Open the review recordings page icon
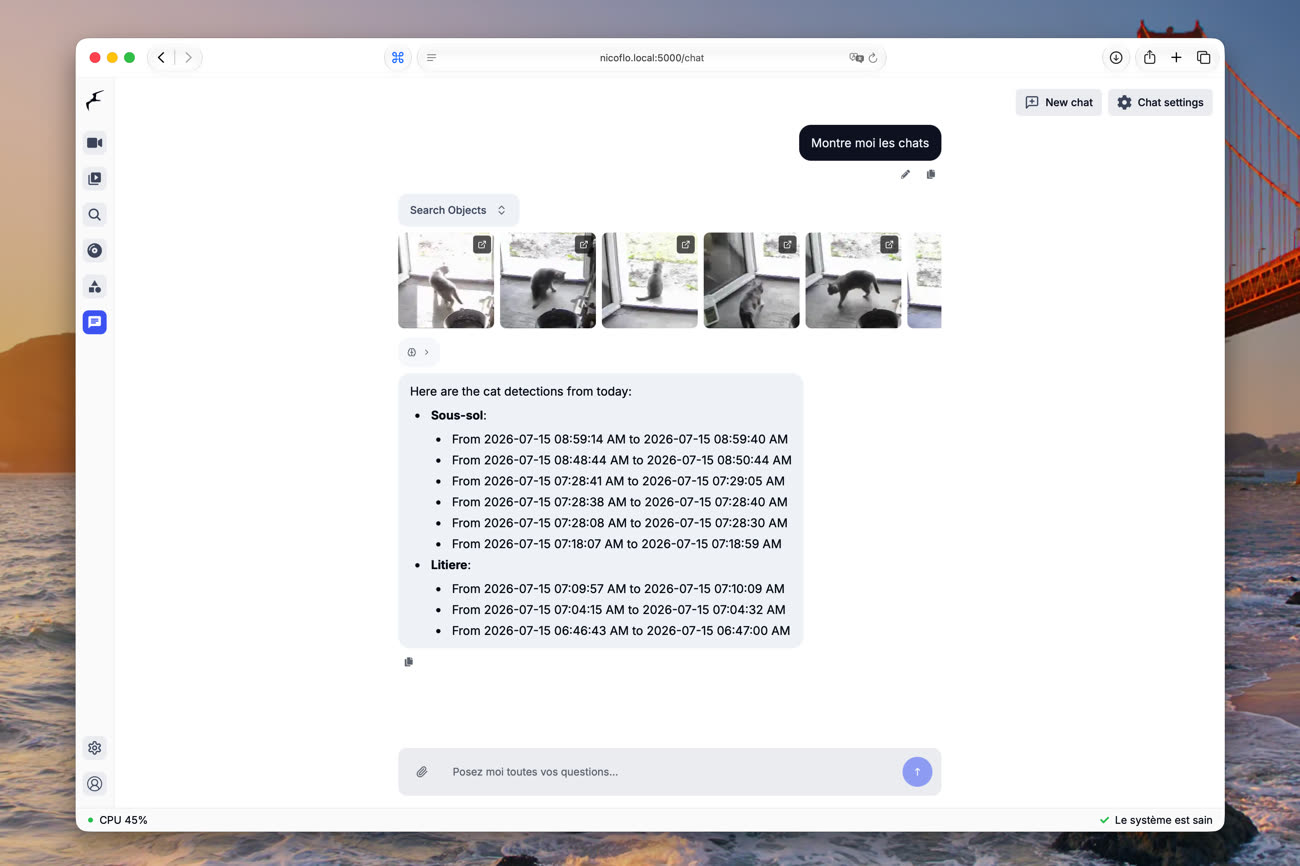The height and width of the screenshot is (866, 1300). pyautogui.click(x=95, y=179)
